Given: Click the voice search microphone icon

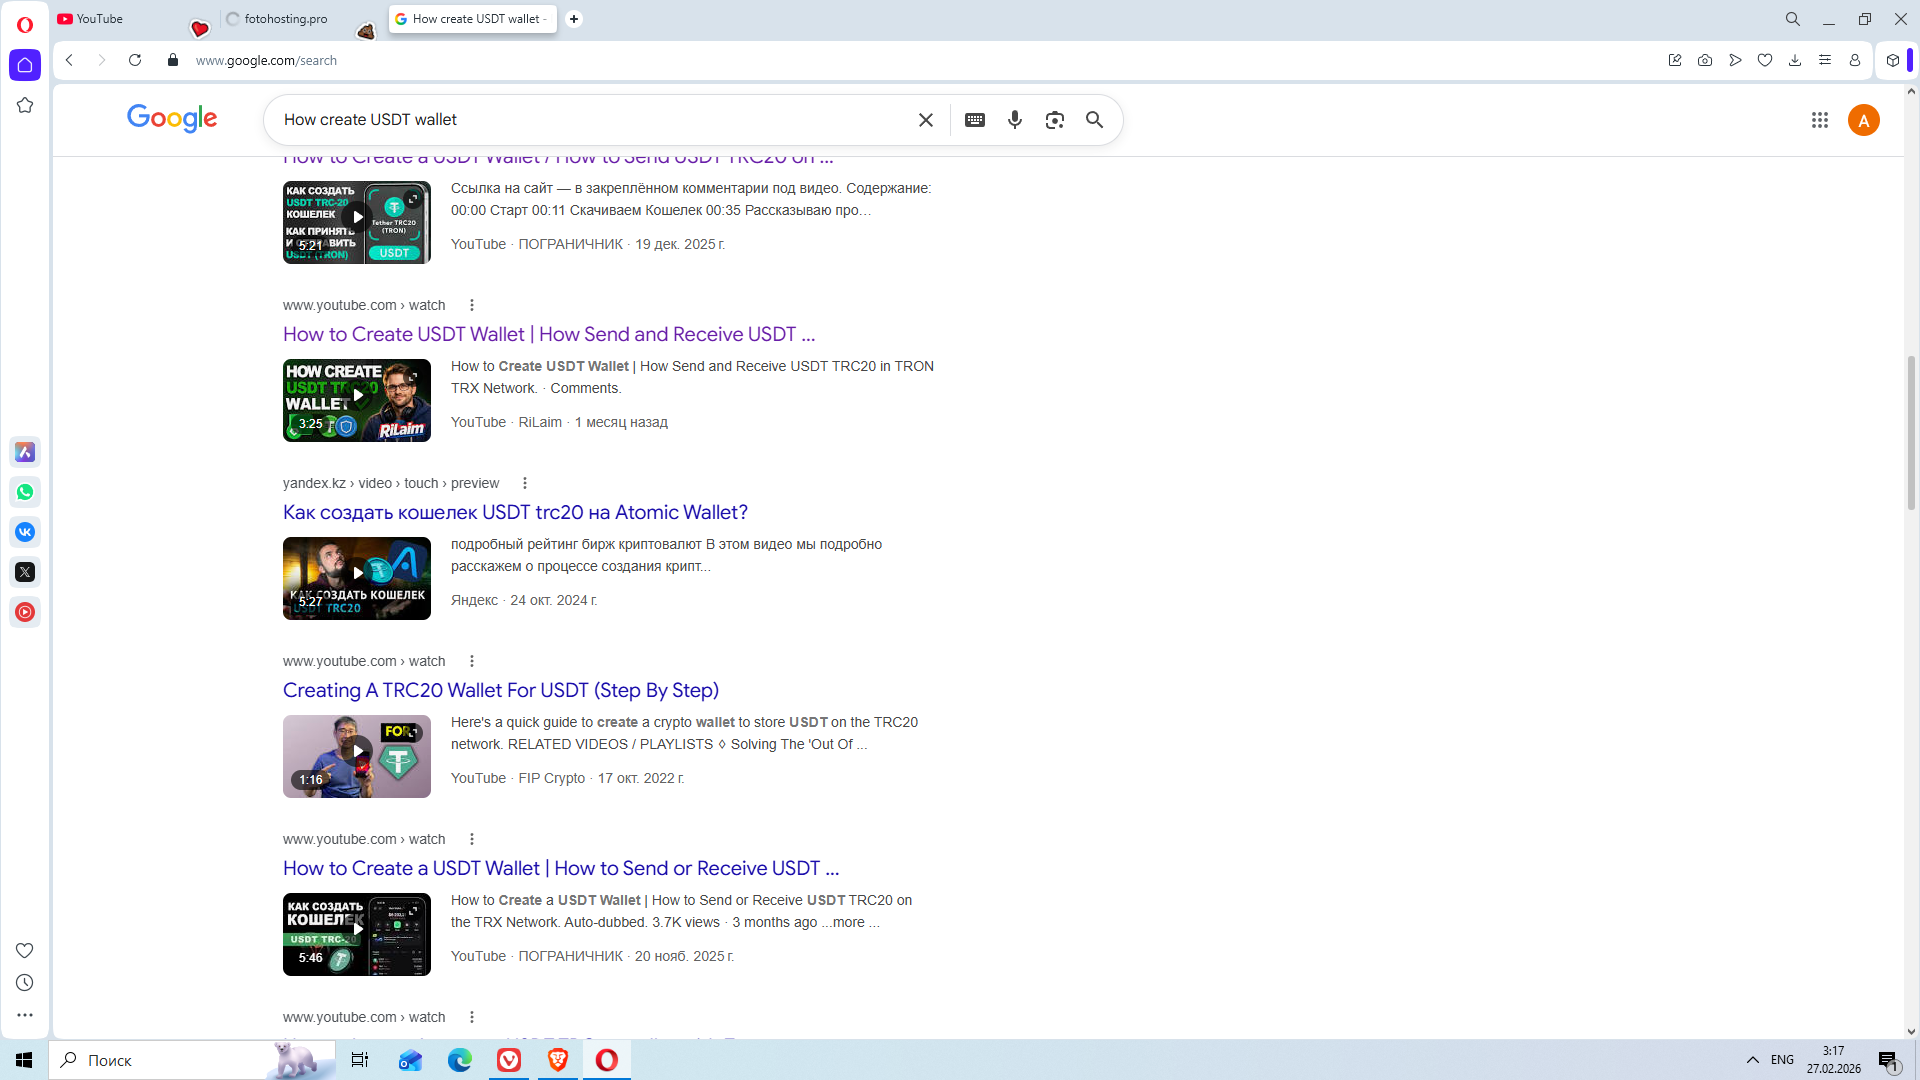Looking at the screenshot, I should pyautogui.click(x=1015, y=120).
